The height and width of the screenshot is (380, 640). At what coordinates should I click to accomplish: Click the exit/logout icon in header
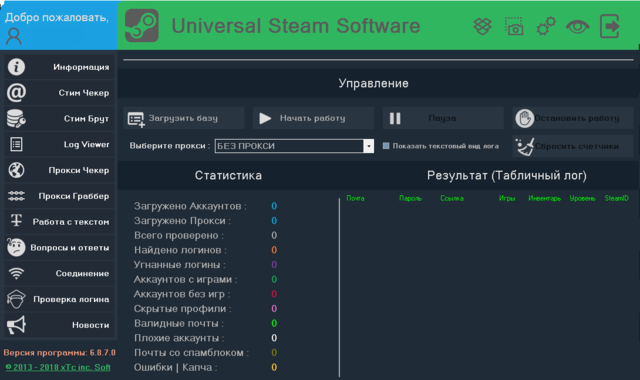(610, 26)
